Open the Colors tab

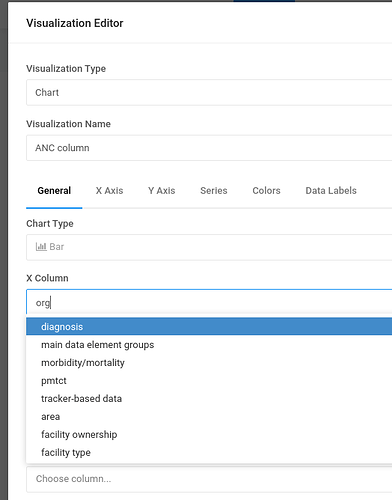click(x=266, y=191)
